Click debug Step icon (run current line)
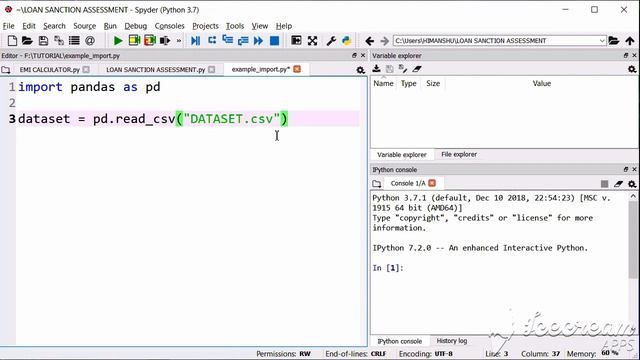The height and width of the screenshot is (360, 640). 212,40
